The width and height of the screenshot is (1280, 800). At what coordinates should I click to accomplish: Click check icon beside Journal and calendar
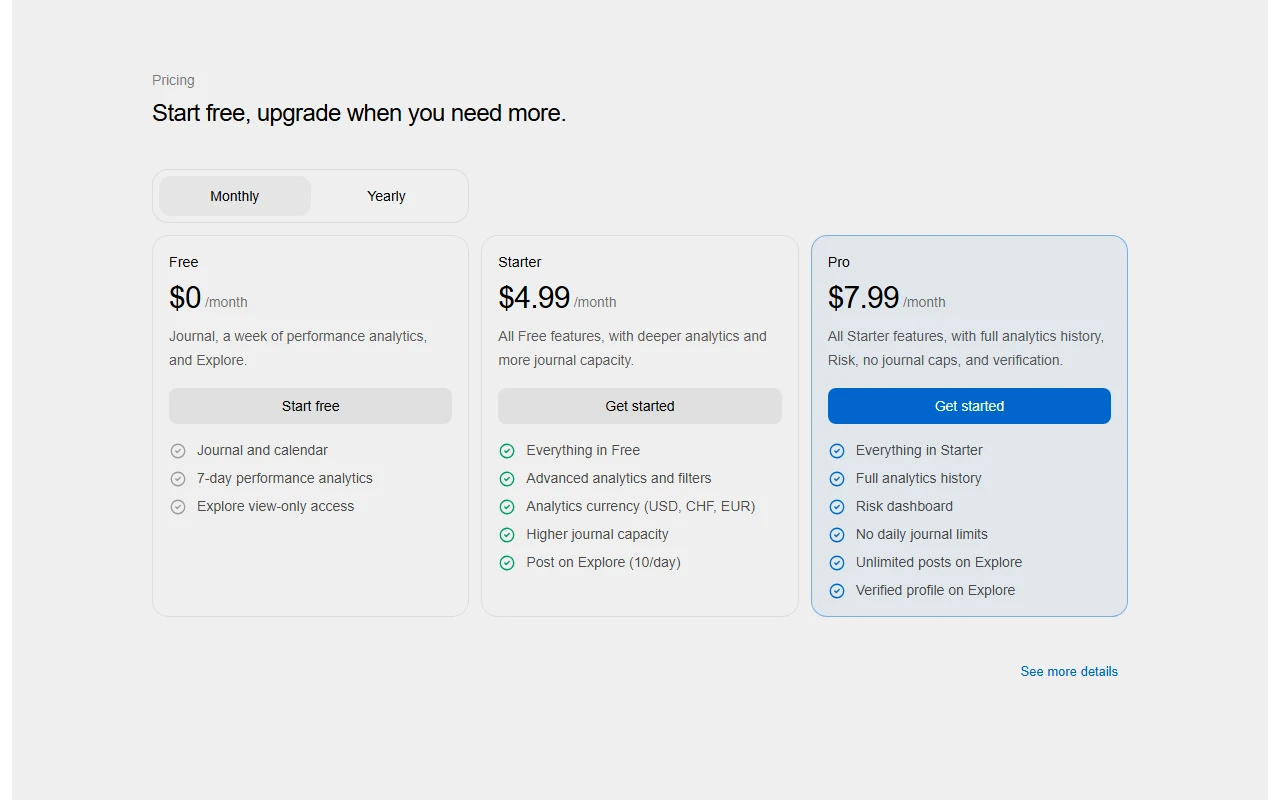pyautogui.click(x=178, y=451)
